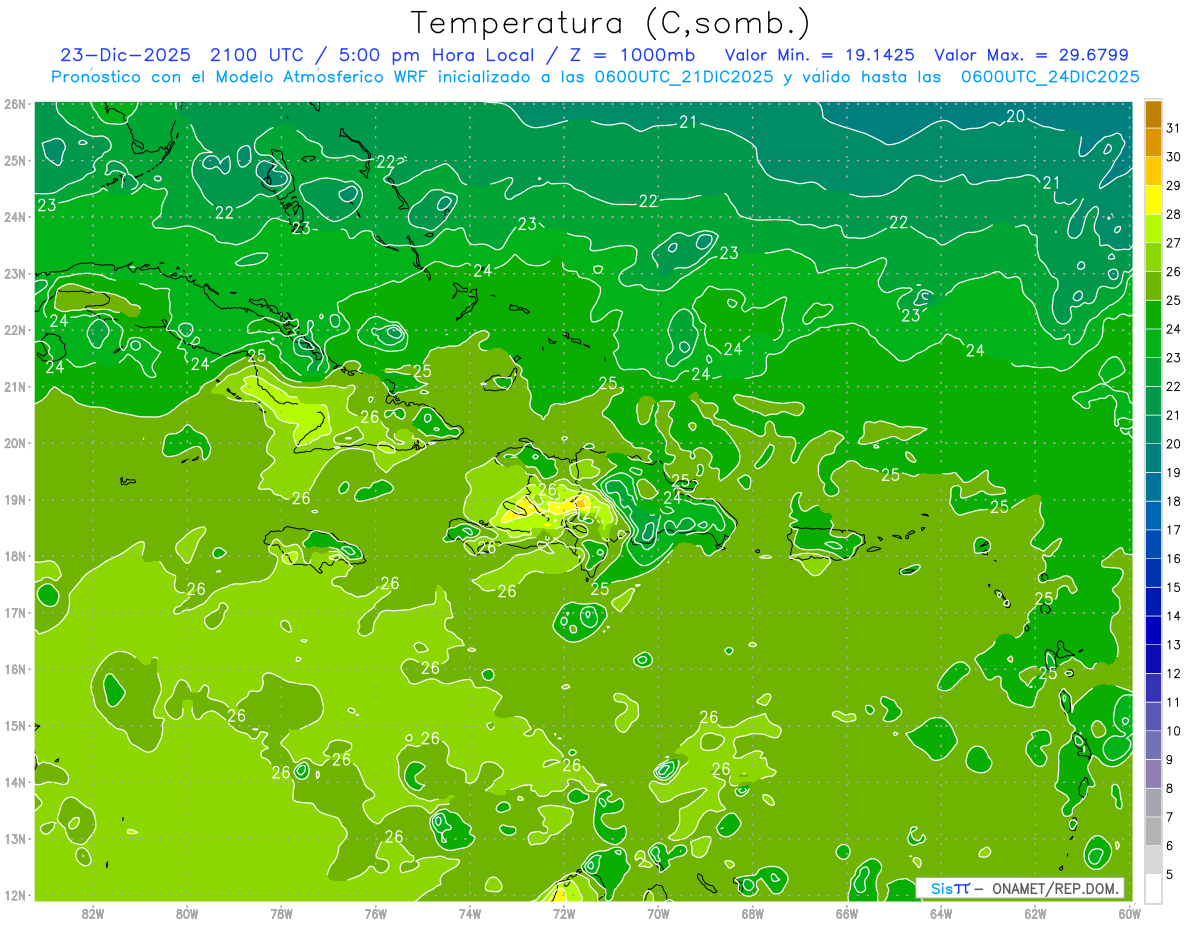Pick the blue colorbar swatch between 14 and 15

click(x=1154, y=602)
